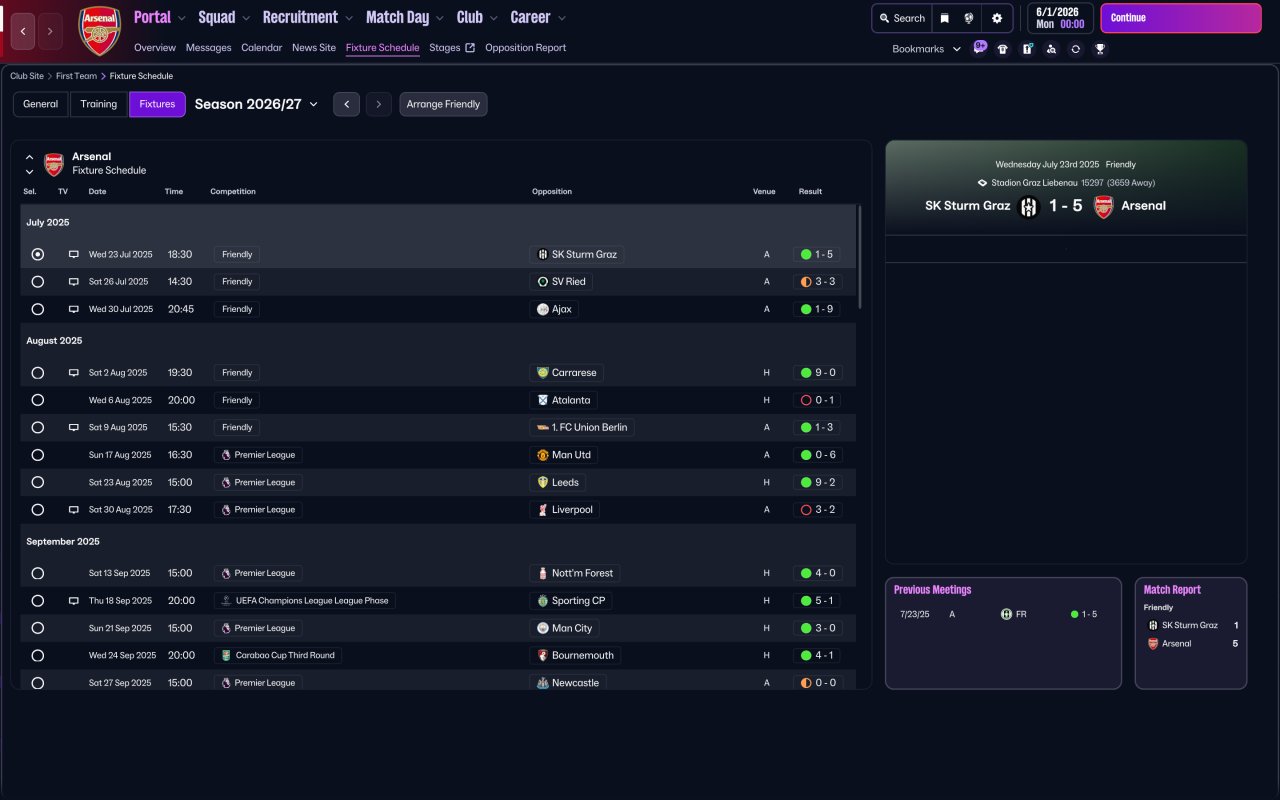Switch to the Training tab

pyautogui.click(x=99, y=104)
